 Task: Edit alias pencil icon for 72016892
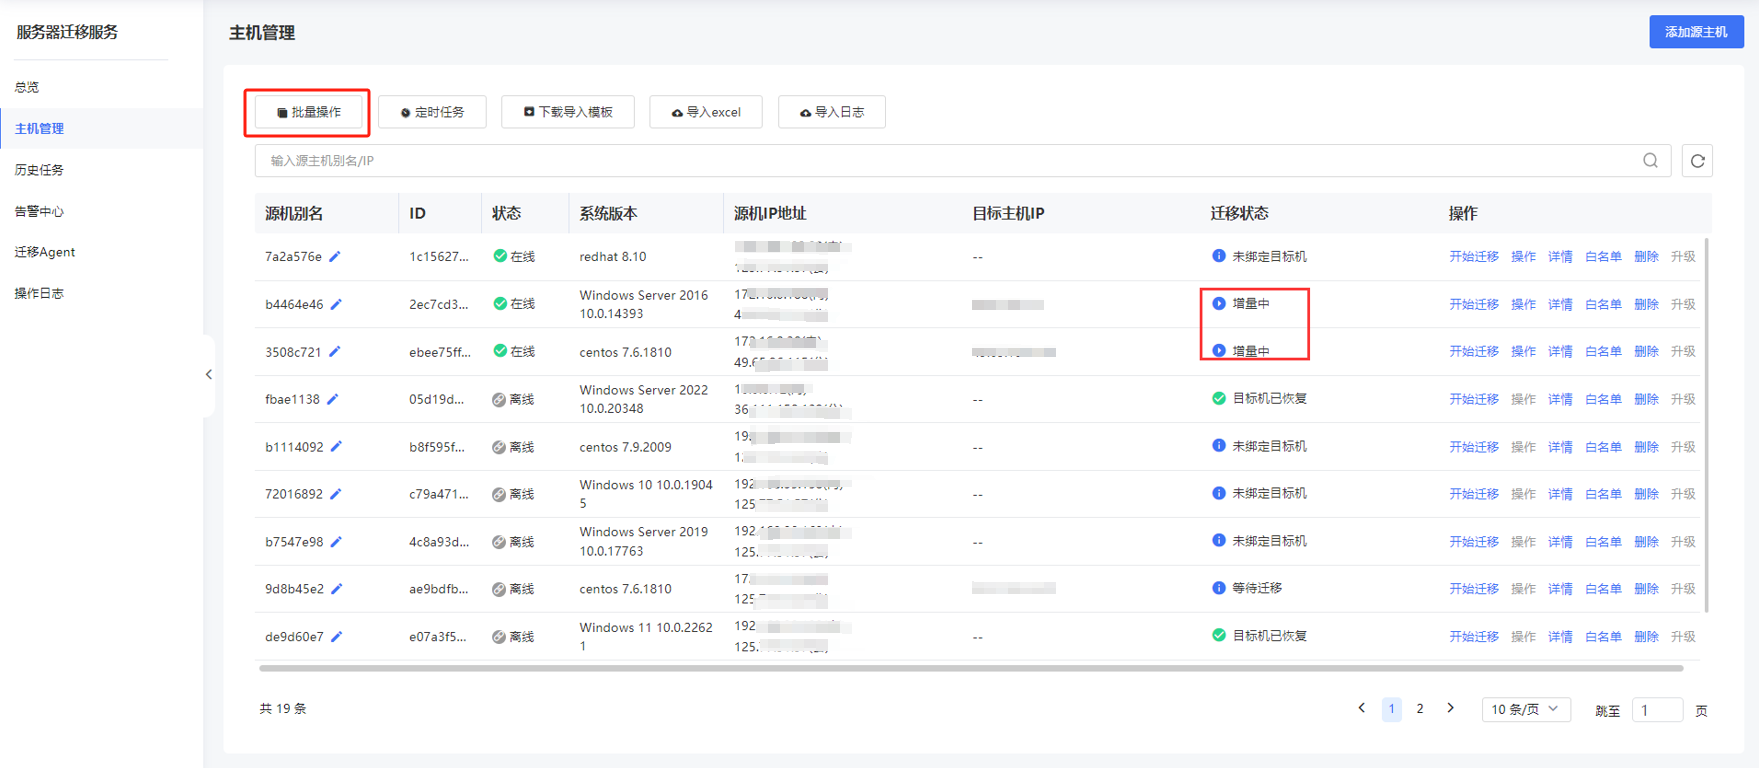click(x=336, y=494)
